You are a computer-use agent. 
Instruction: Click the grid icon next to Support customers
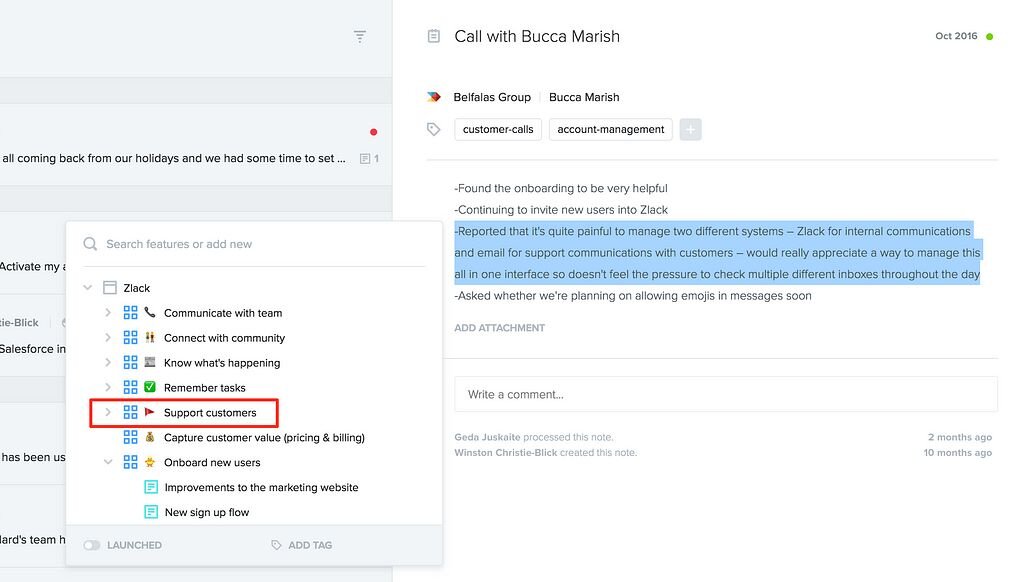click(131, 412)
